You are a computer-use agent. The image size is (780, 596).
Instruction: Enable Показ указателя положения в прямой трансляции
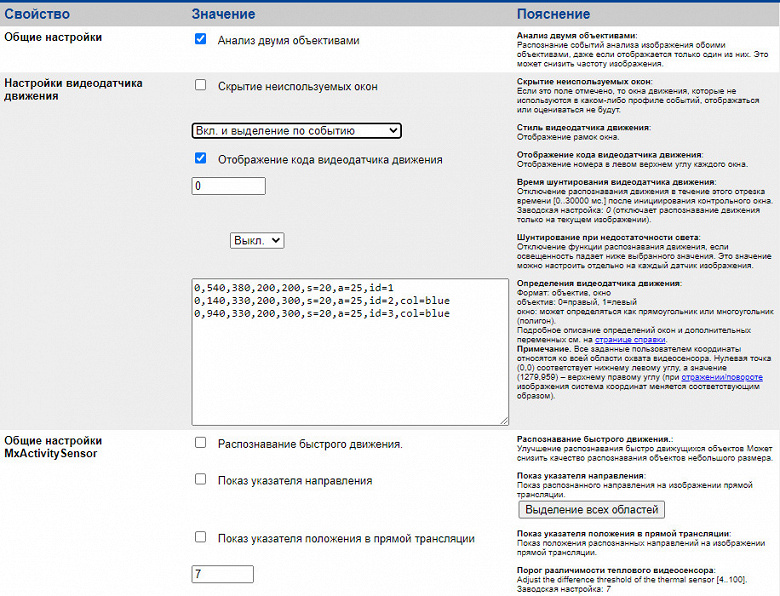pyautogui.click(x=200, y=537)
